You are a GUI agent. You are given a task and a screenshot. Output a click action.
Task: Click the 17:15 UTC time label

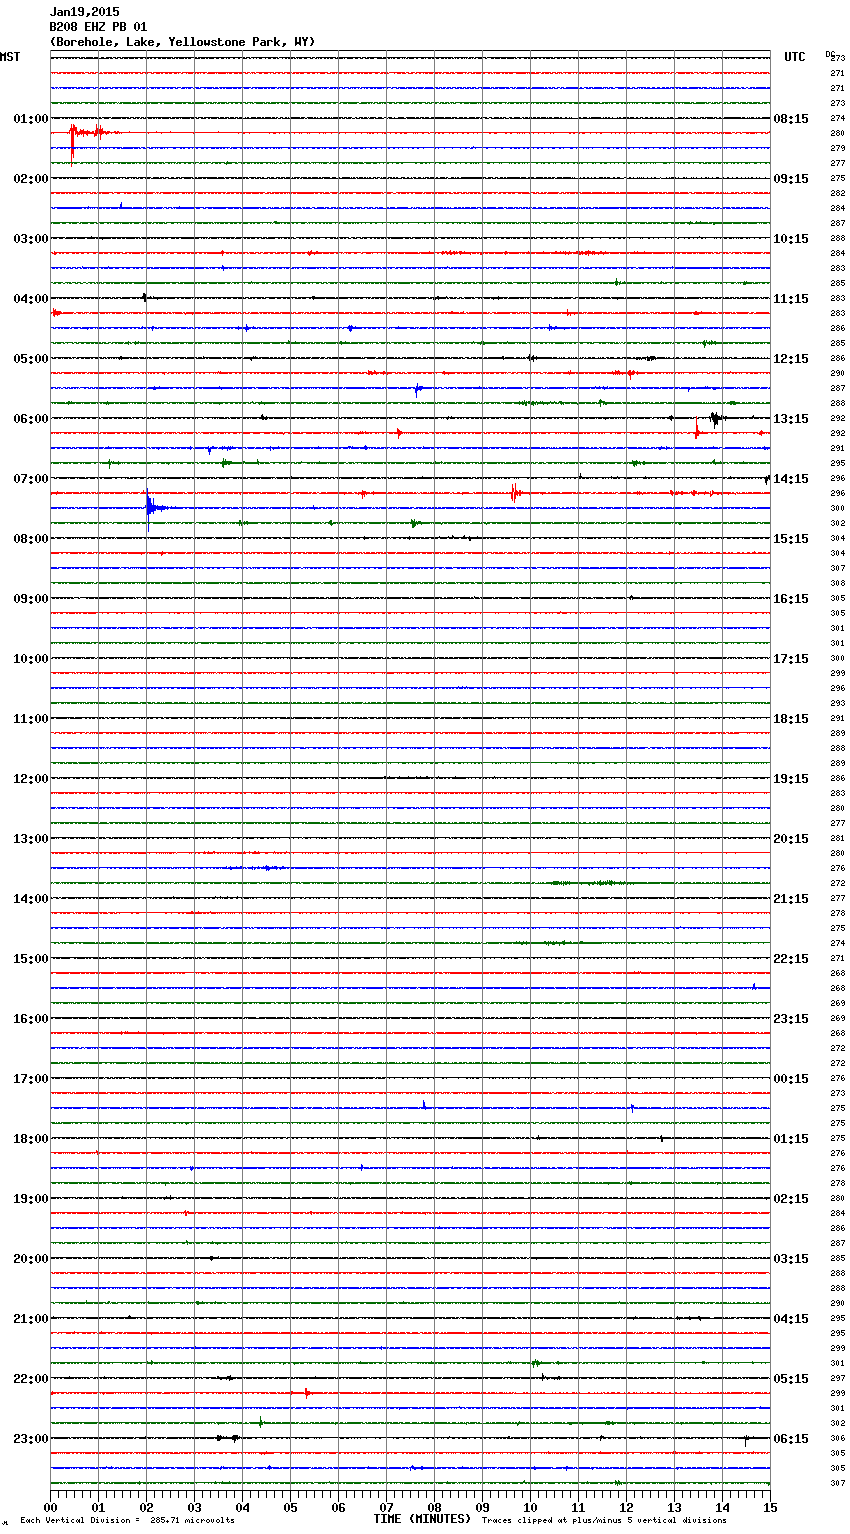pos(791,659)
